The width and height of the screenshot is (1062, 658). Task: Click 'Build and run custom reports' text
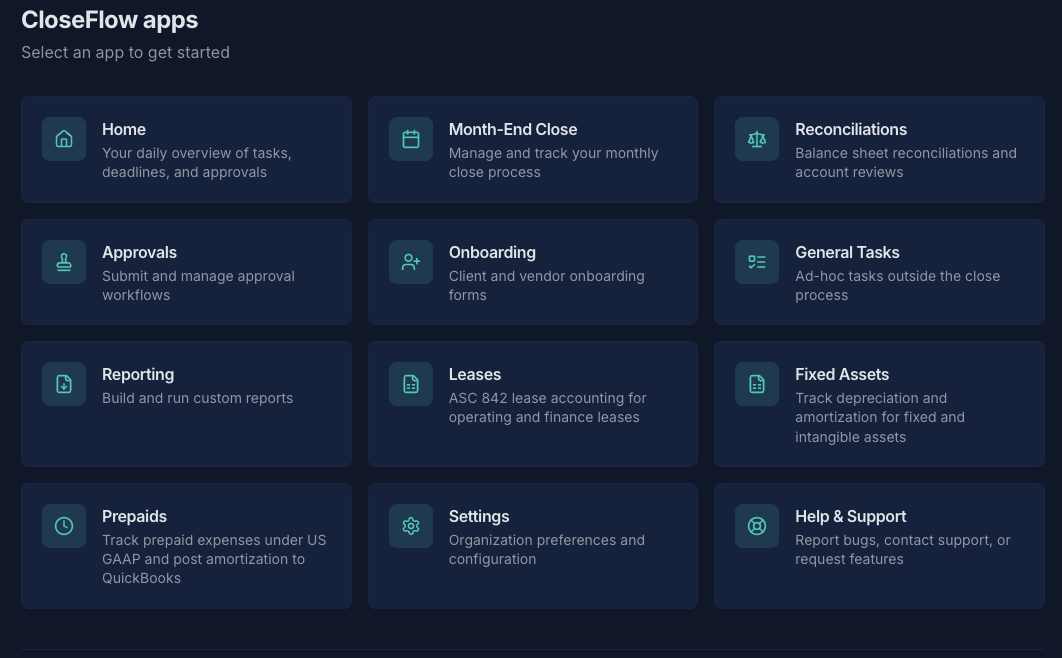coord(197,398)
